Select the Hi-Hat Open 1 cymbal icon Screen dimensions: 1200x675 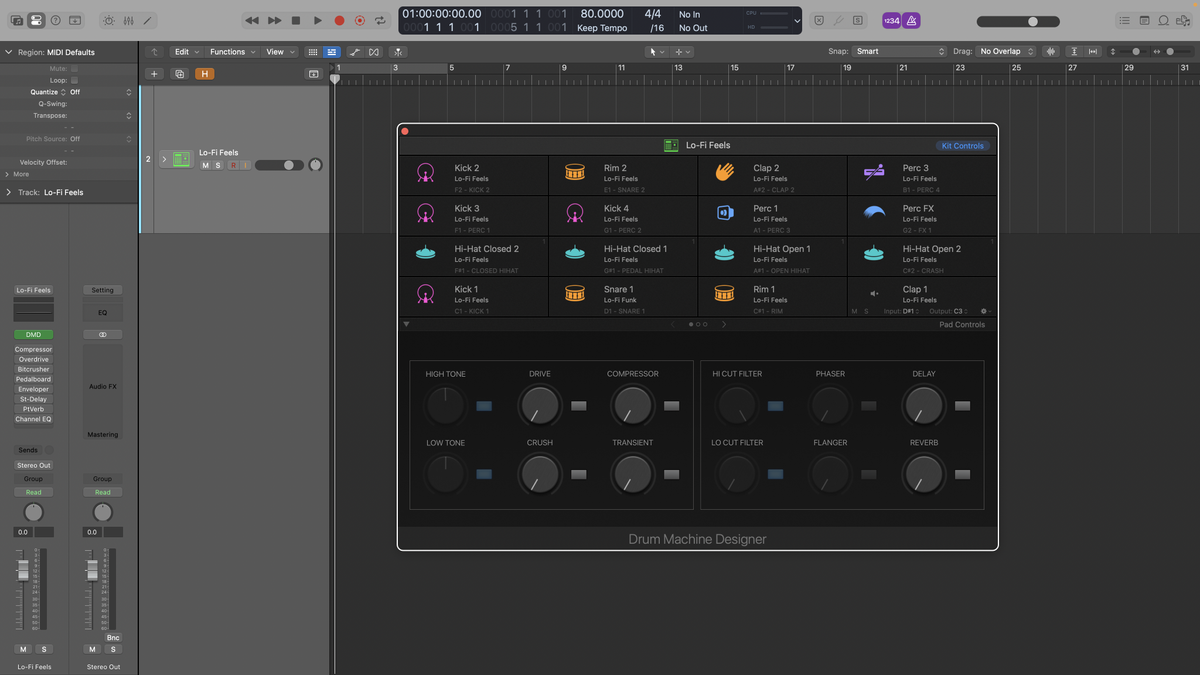pos(724,253)
